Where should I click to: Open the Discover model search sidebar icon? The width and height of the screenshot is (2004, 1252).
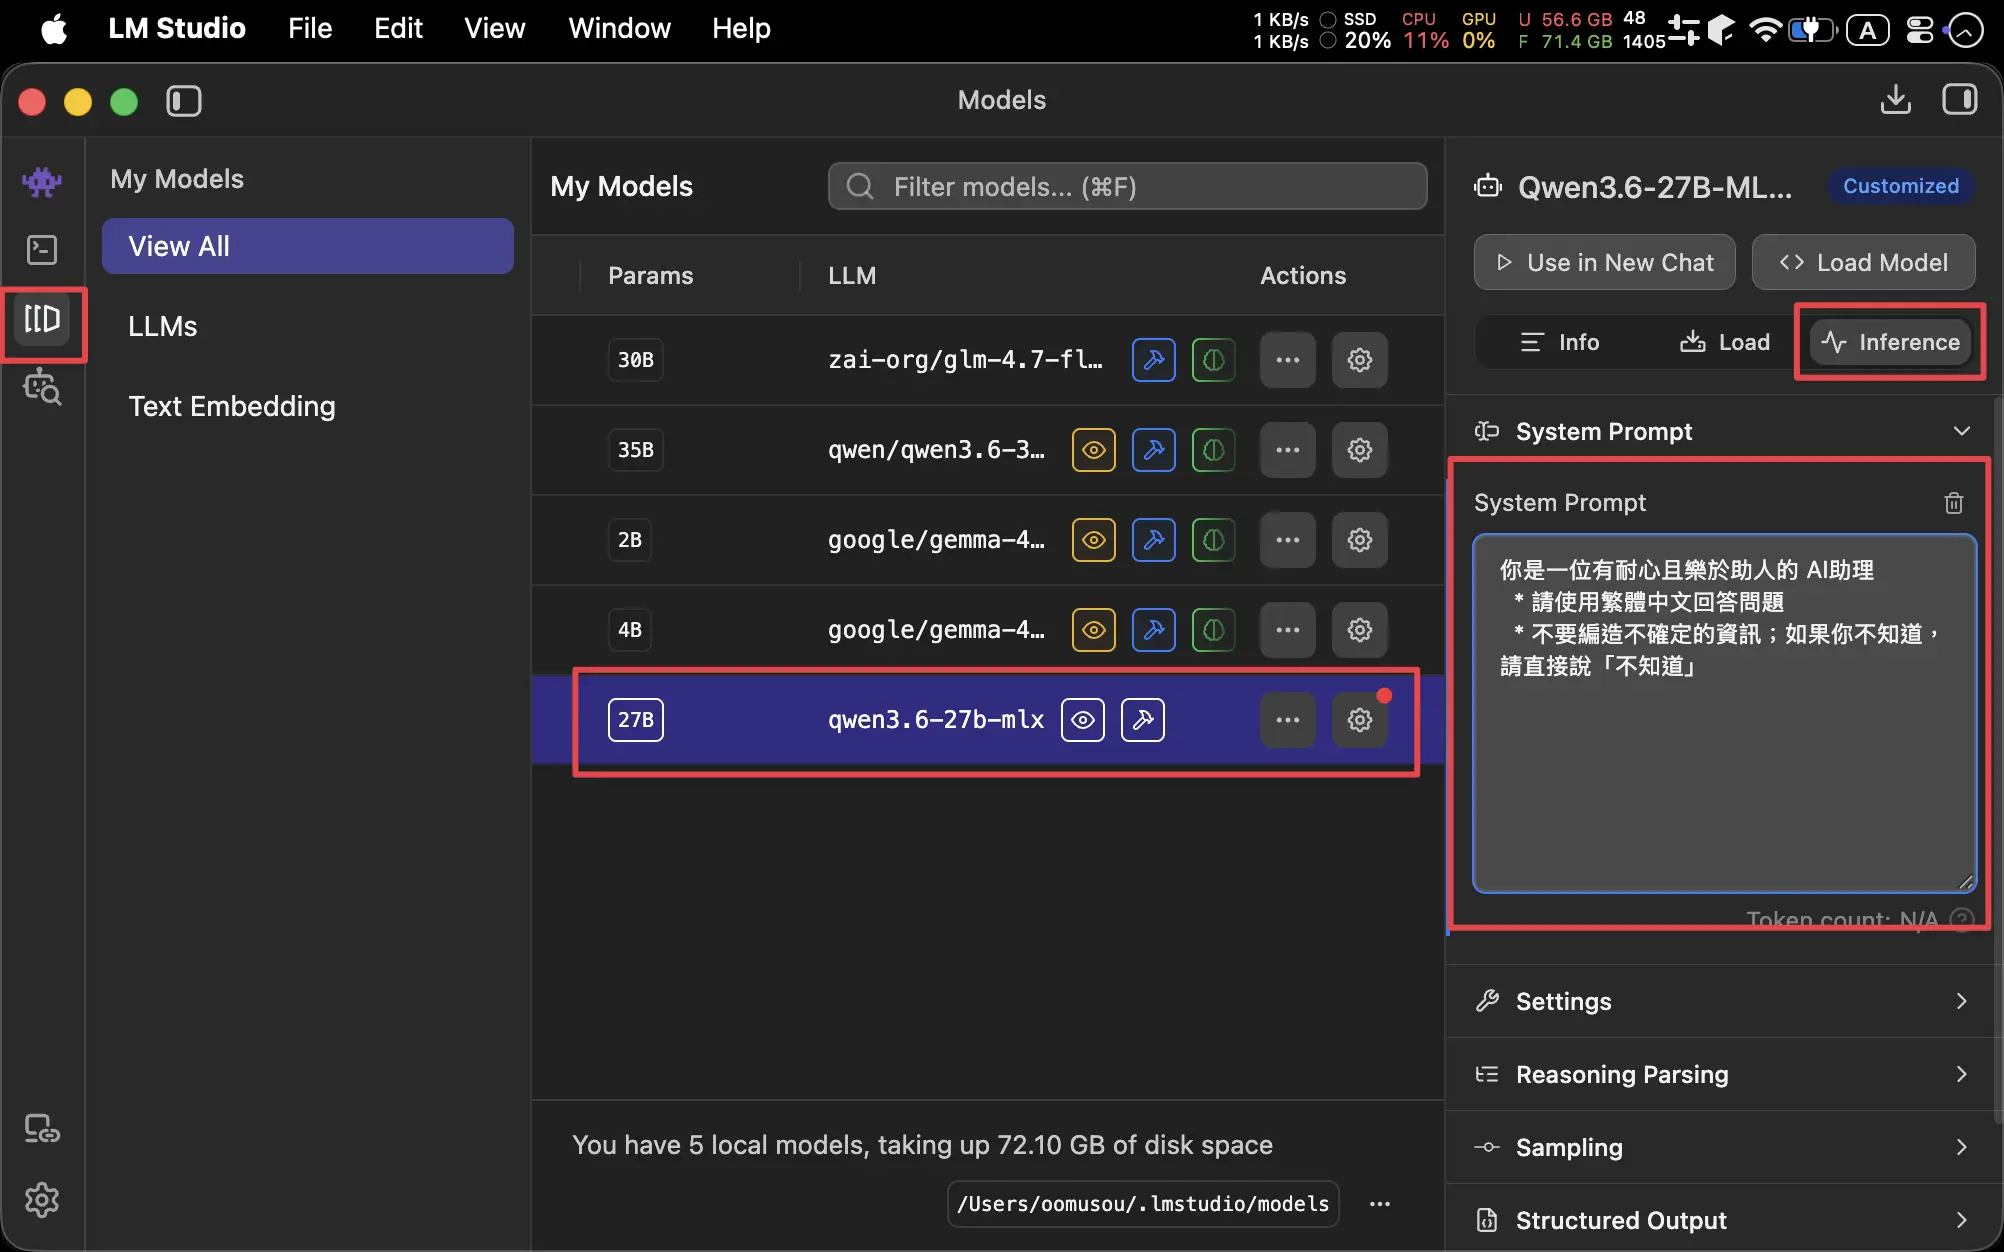tap(42, 387)
